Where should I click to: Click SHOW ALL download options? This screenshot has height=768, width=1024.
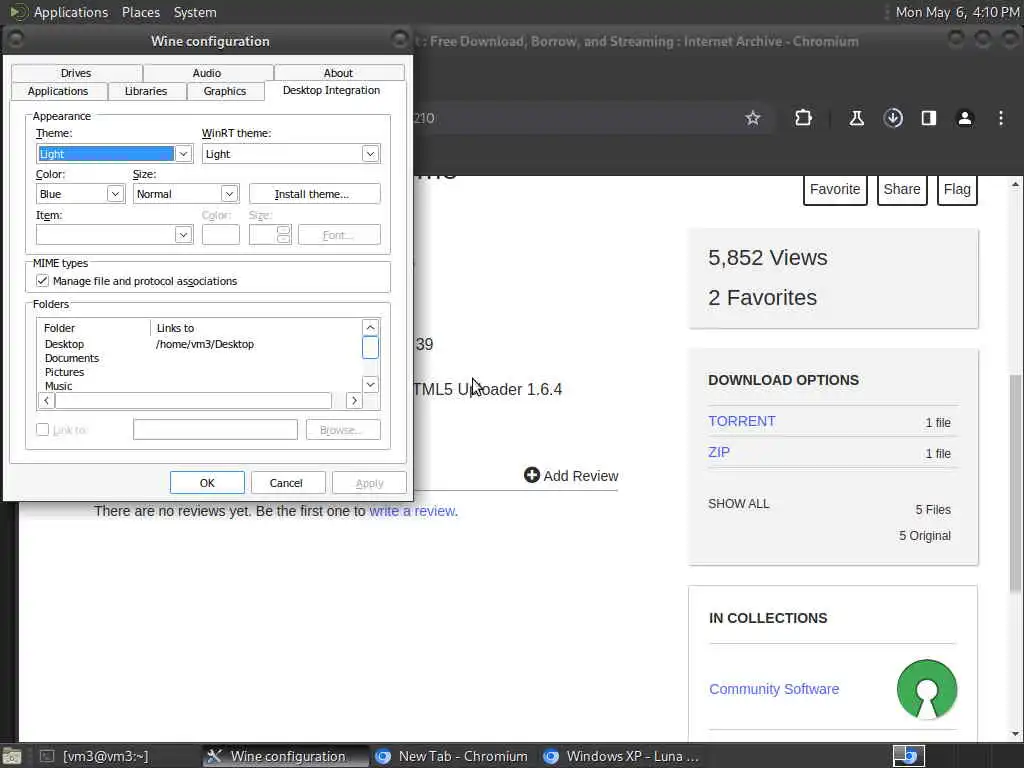tap(739, 504)
